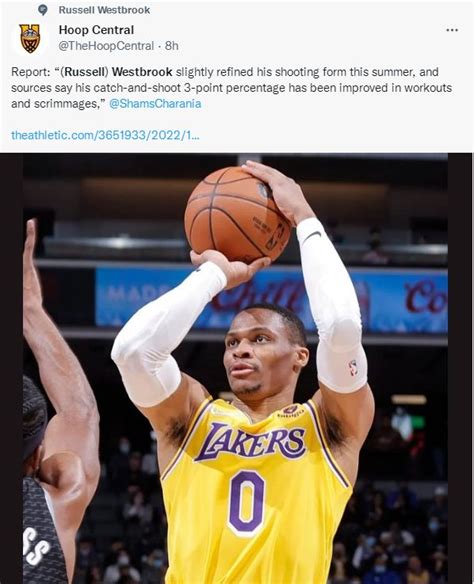Open the 8h timestamp of the tweet
This screenshot has height=584, width=474.
click(x=172, y=46)
